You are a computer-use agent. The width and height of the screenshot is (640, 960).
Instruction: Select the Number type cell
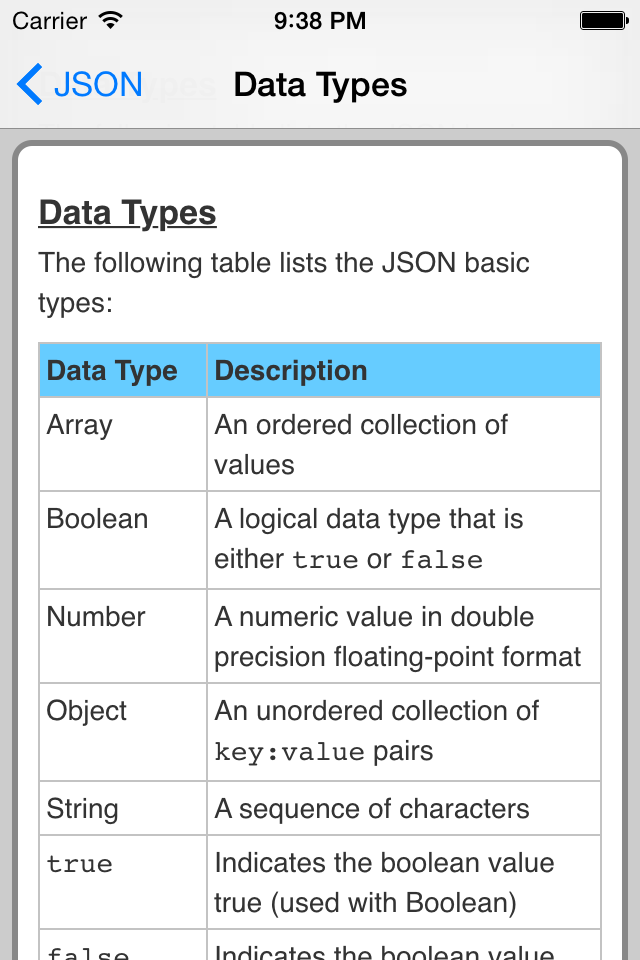point(96,617)
